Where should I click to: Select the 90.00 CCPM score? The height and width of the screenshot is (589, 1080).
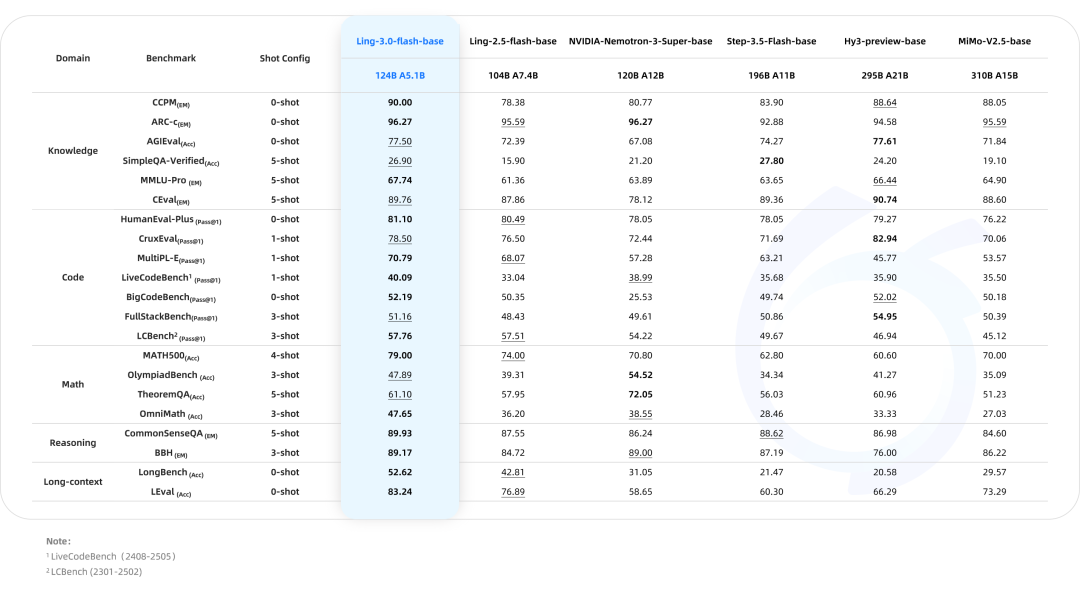[399, 103]
